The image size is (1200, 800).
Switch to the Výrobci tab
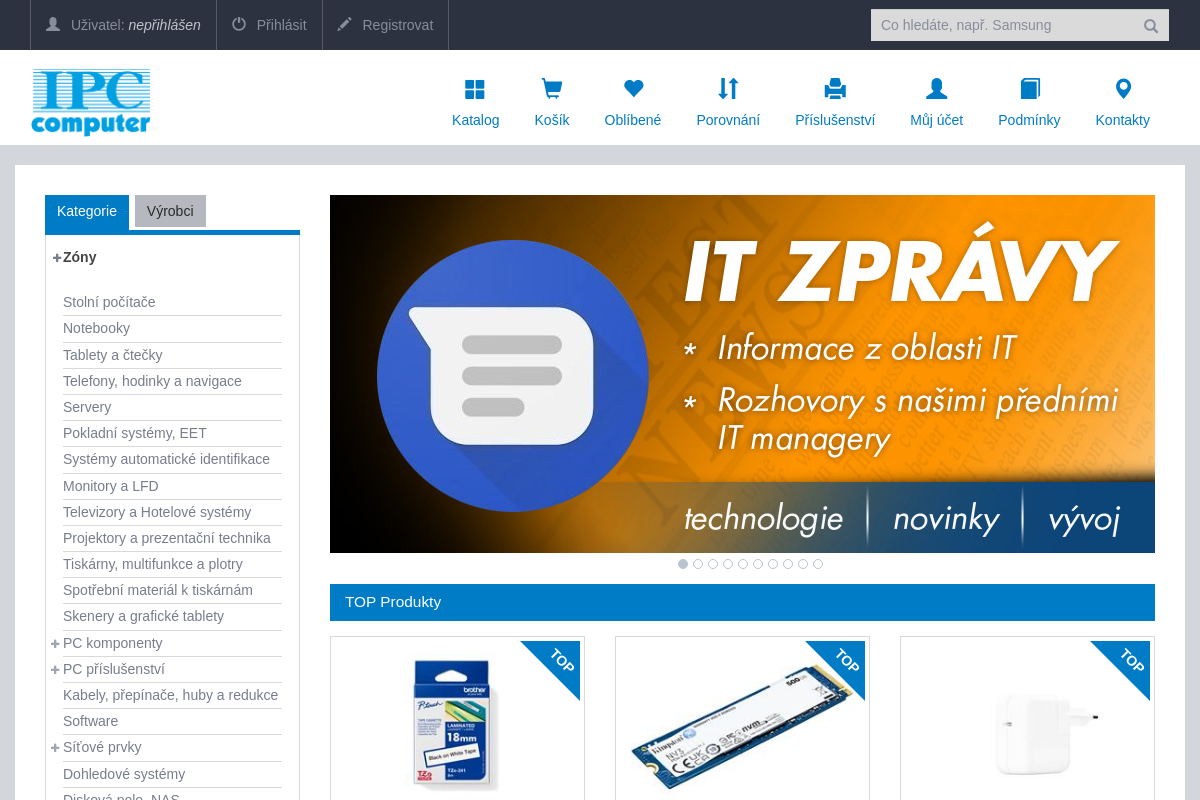(170, 211)
